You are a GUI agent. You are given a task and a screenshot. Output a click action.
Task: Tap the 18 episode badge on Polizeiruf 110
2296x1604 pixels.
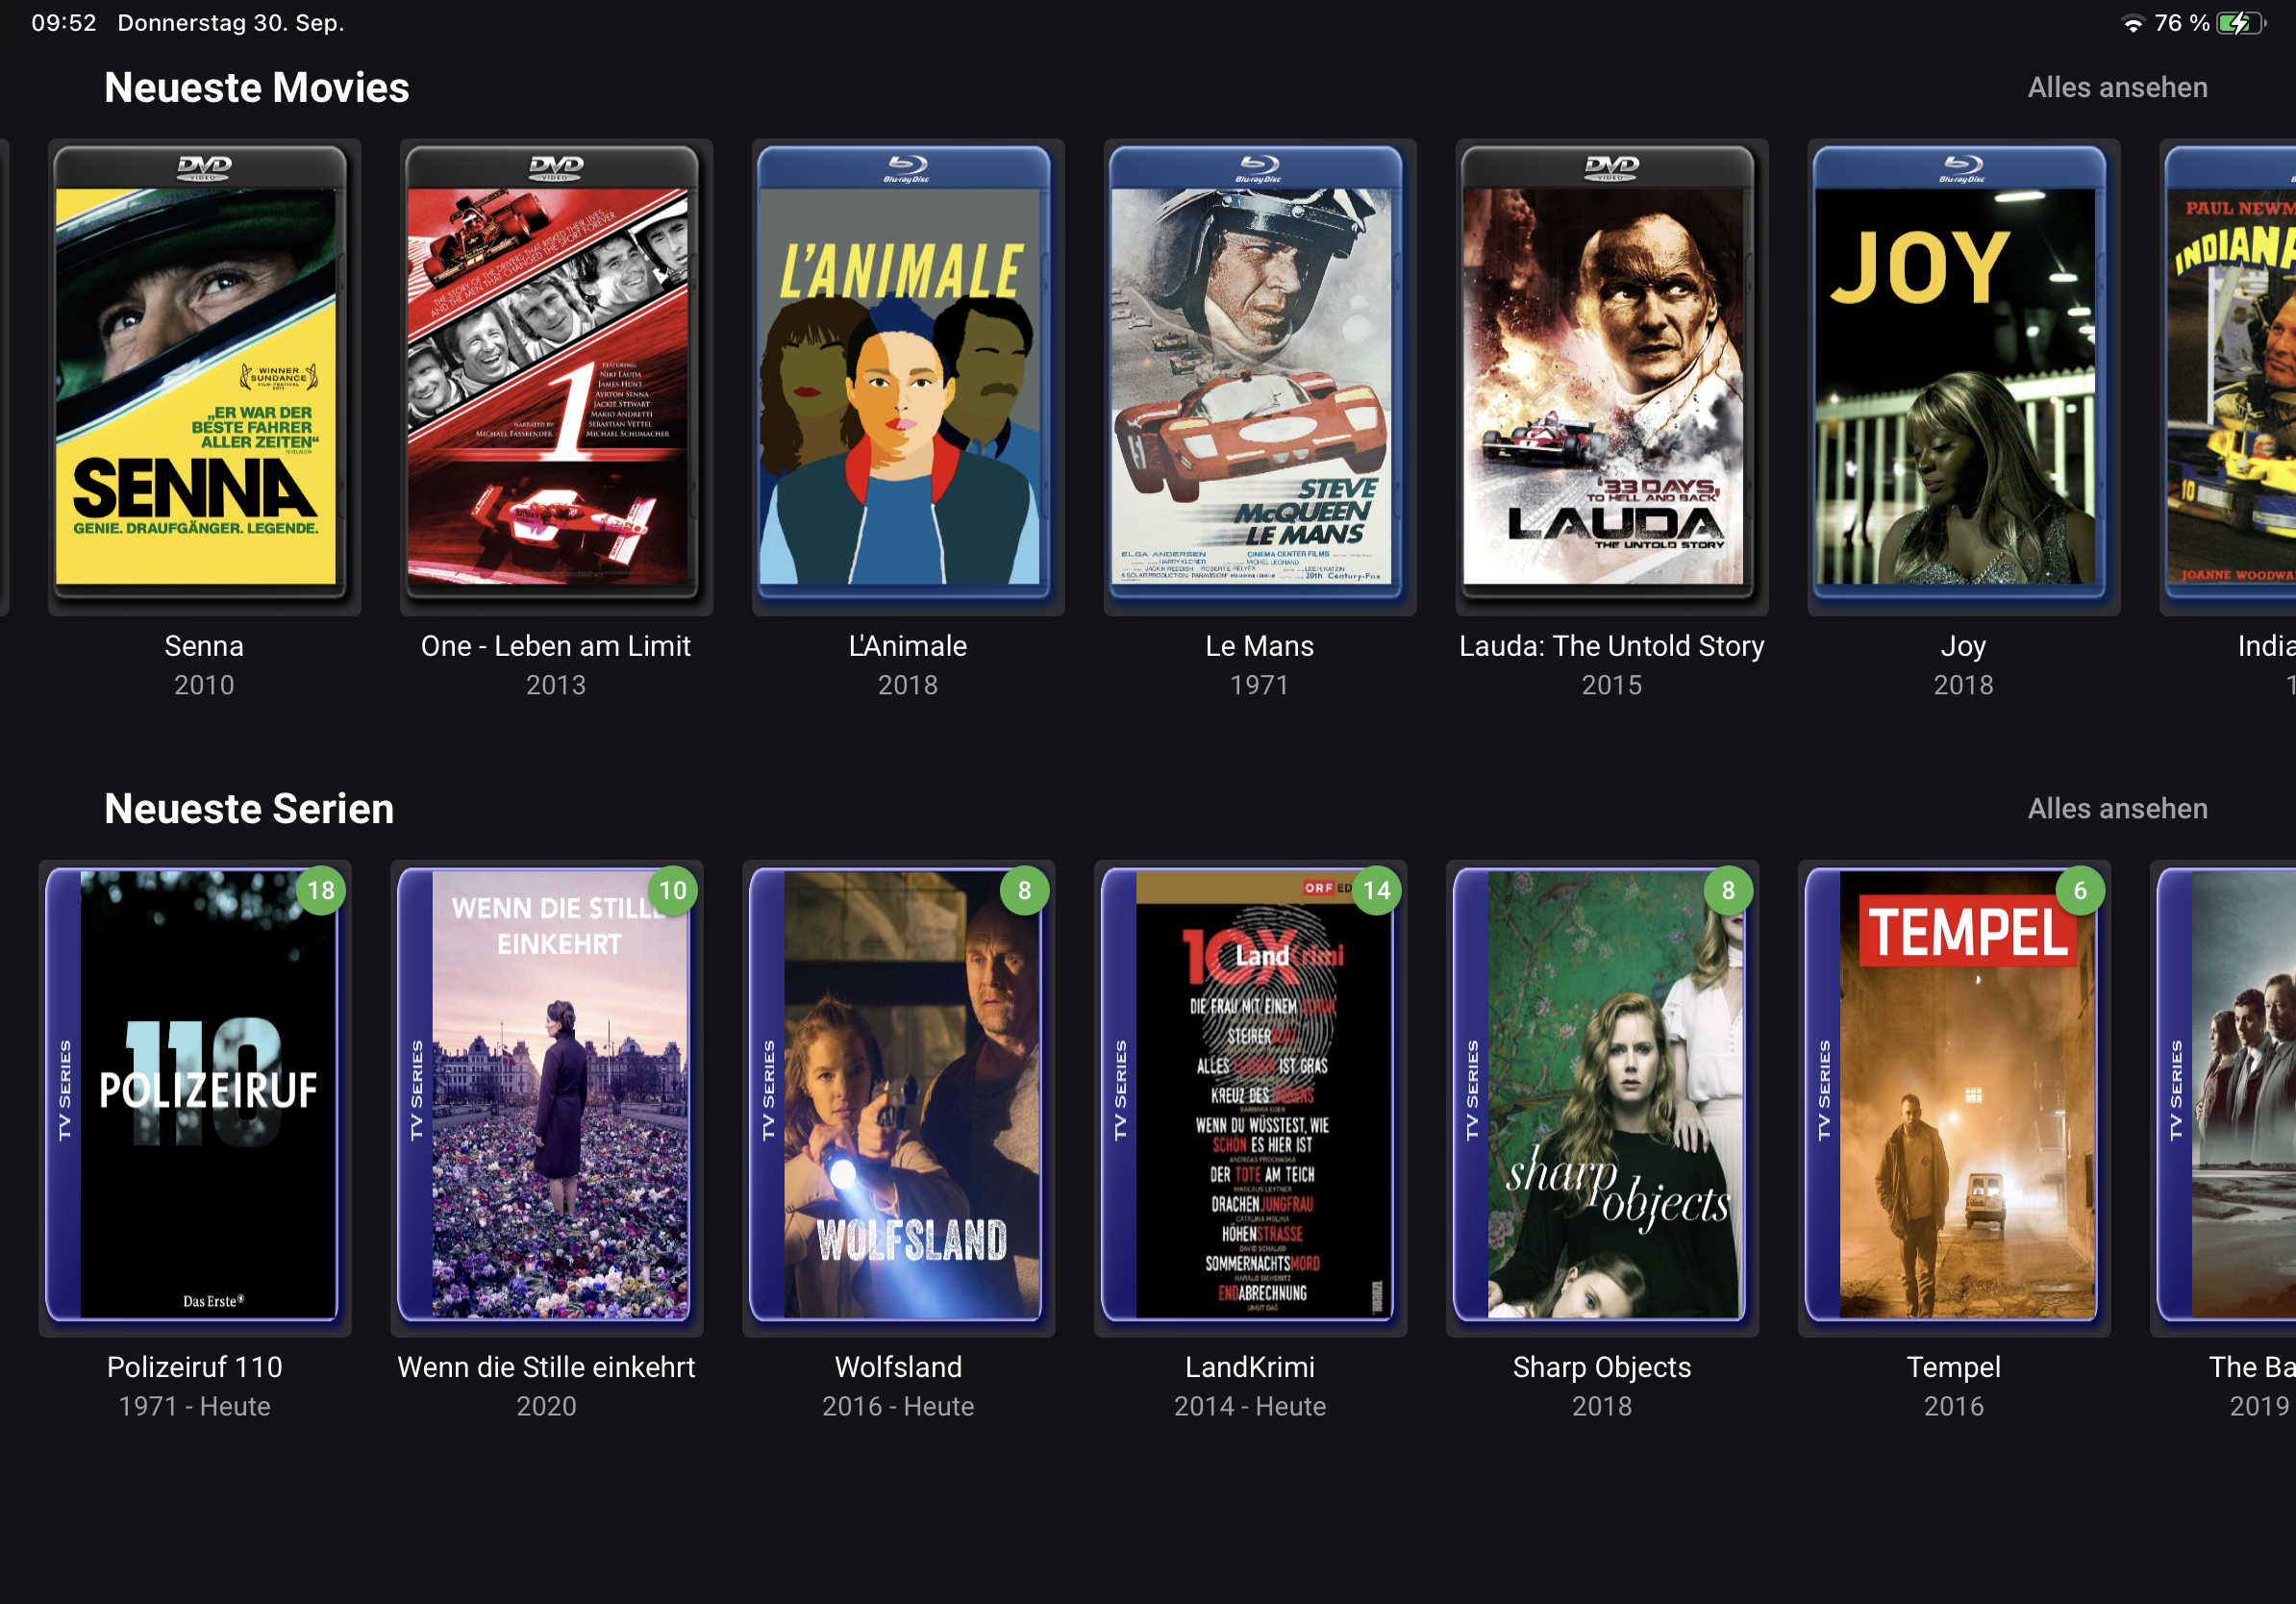tap(321, 890)
